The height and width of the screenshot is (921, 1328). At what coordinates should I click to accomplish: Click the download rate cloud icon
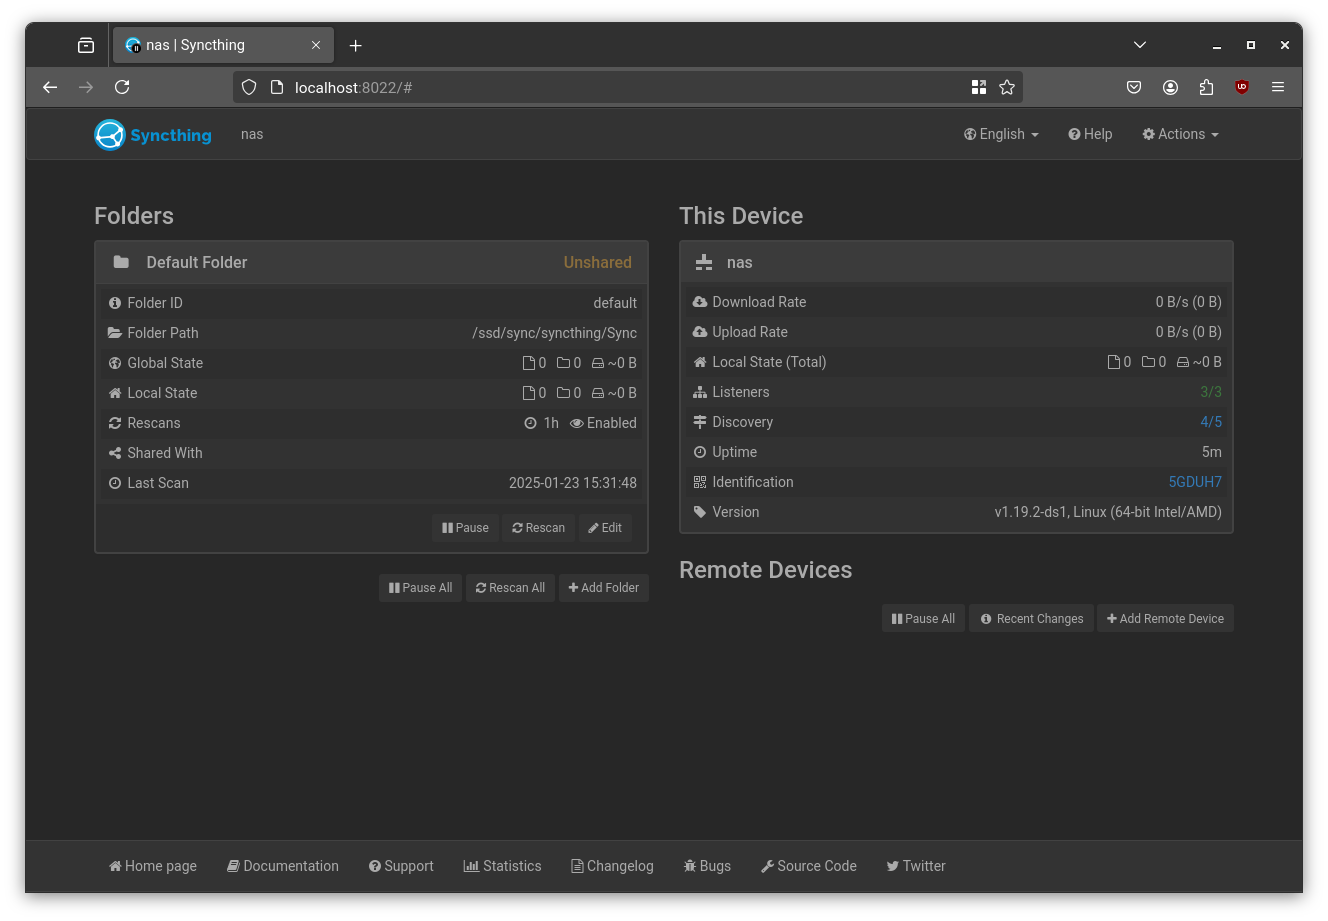click(699, 301)
